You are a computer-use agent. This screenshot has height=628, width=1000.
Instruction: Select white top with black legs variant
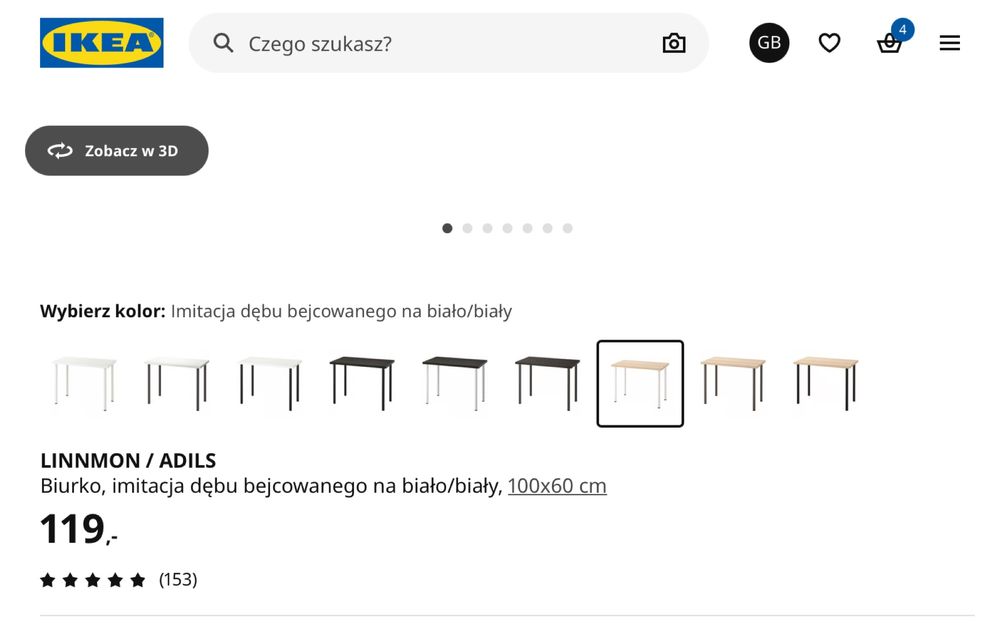[x=269, y=383]
